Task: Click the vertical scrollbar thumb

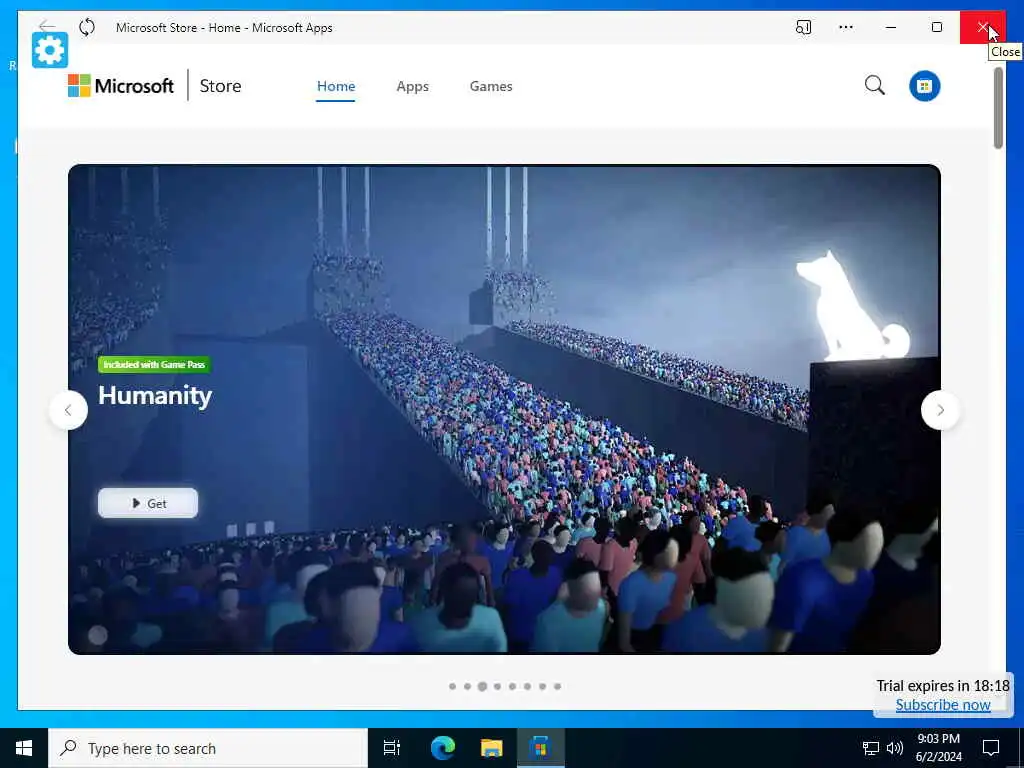Action: (x=998, y=108)
